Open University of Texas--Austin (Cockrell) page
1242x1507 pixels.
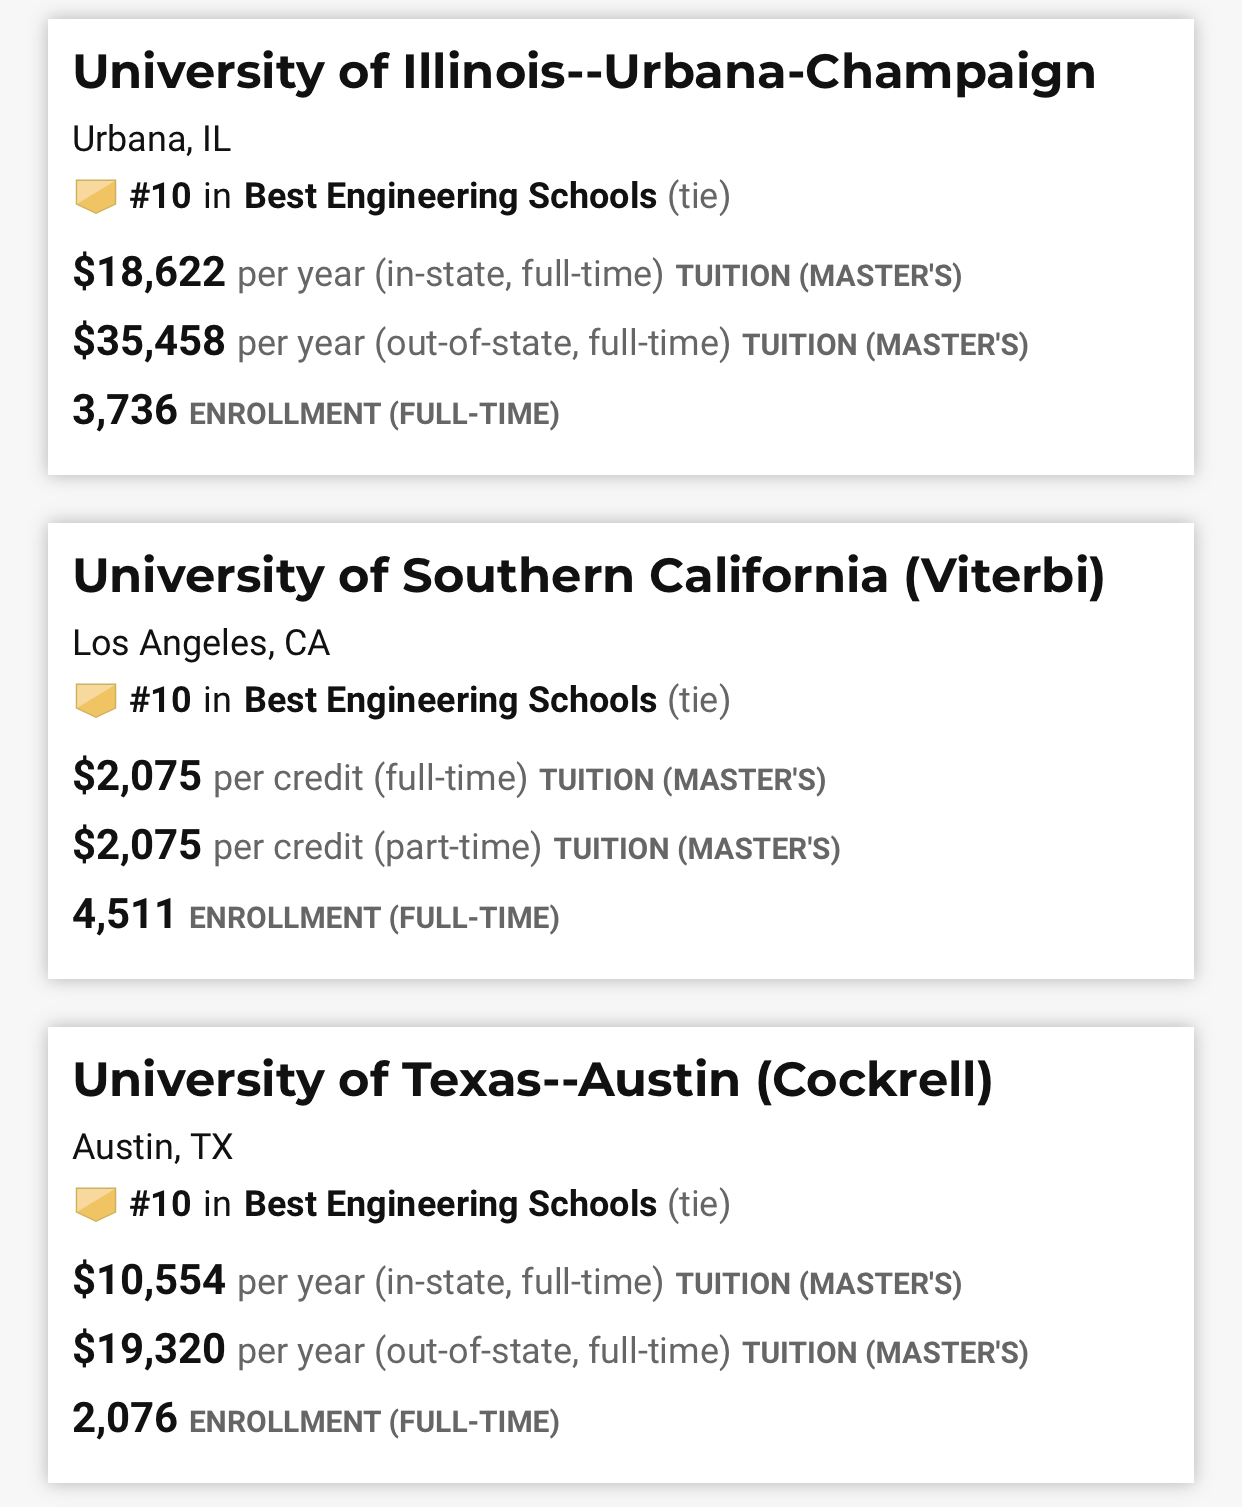coord(532,1080)
